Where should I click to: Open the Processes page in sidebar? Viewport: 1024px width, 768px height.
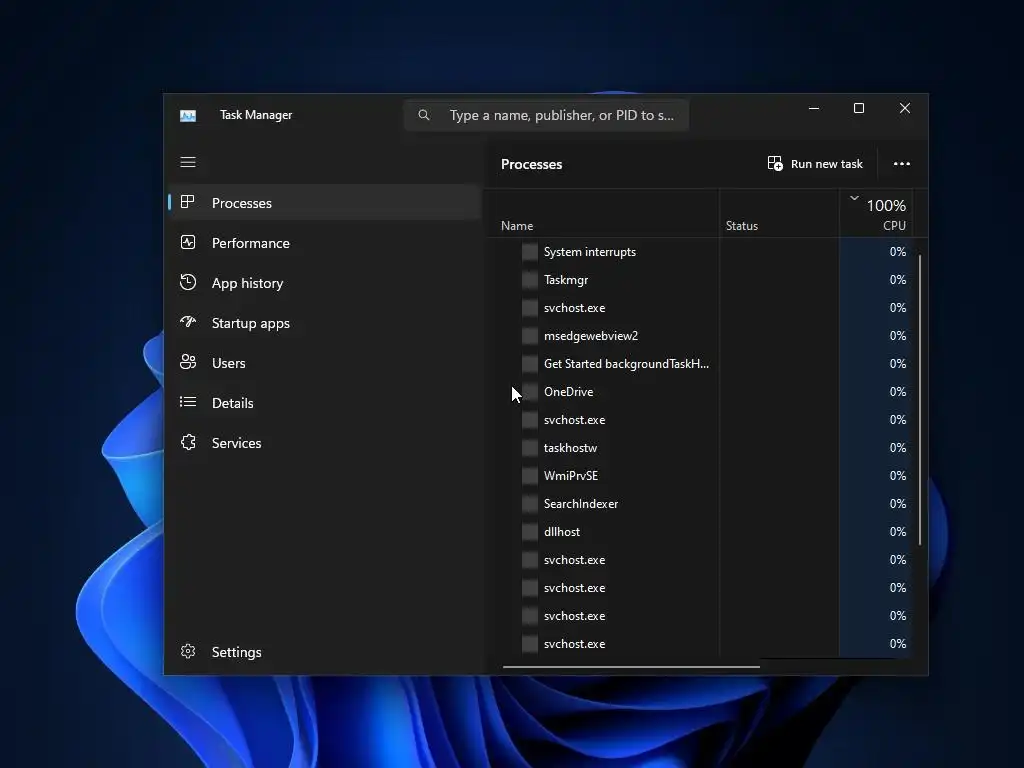[325, 202]
